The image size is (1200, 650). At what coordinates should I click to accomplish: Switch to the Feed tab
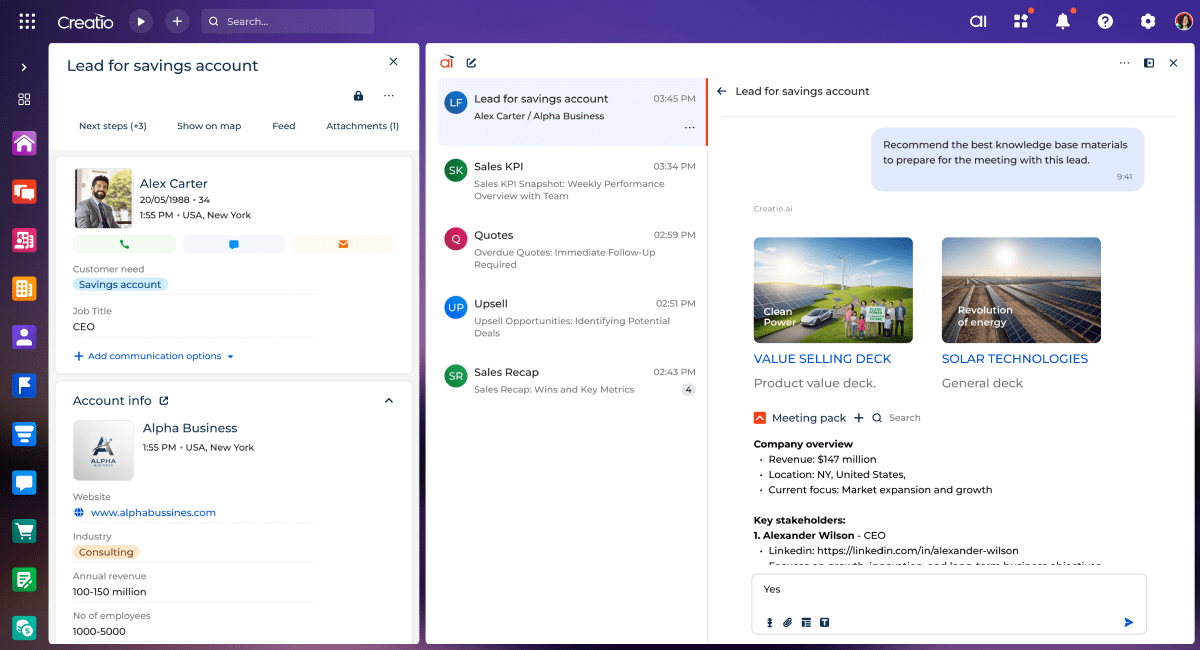(x=284, y=126)
